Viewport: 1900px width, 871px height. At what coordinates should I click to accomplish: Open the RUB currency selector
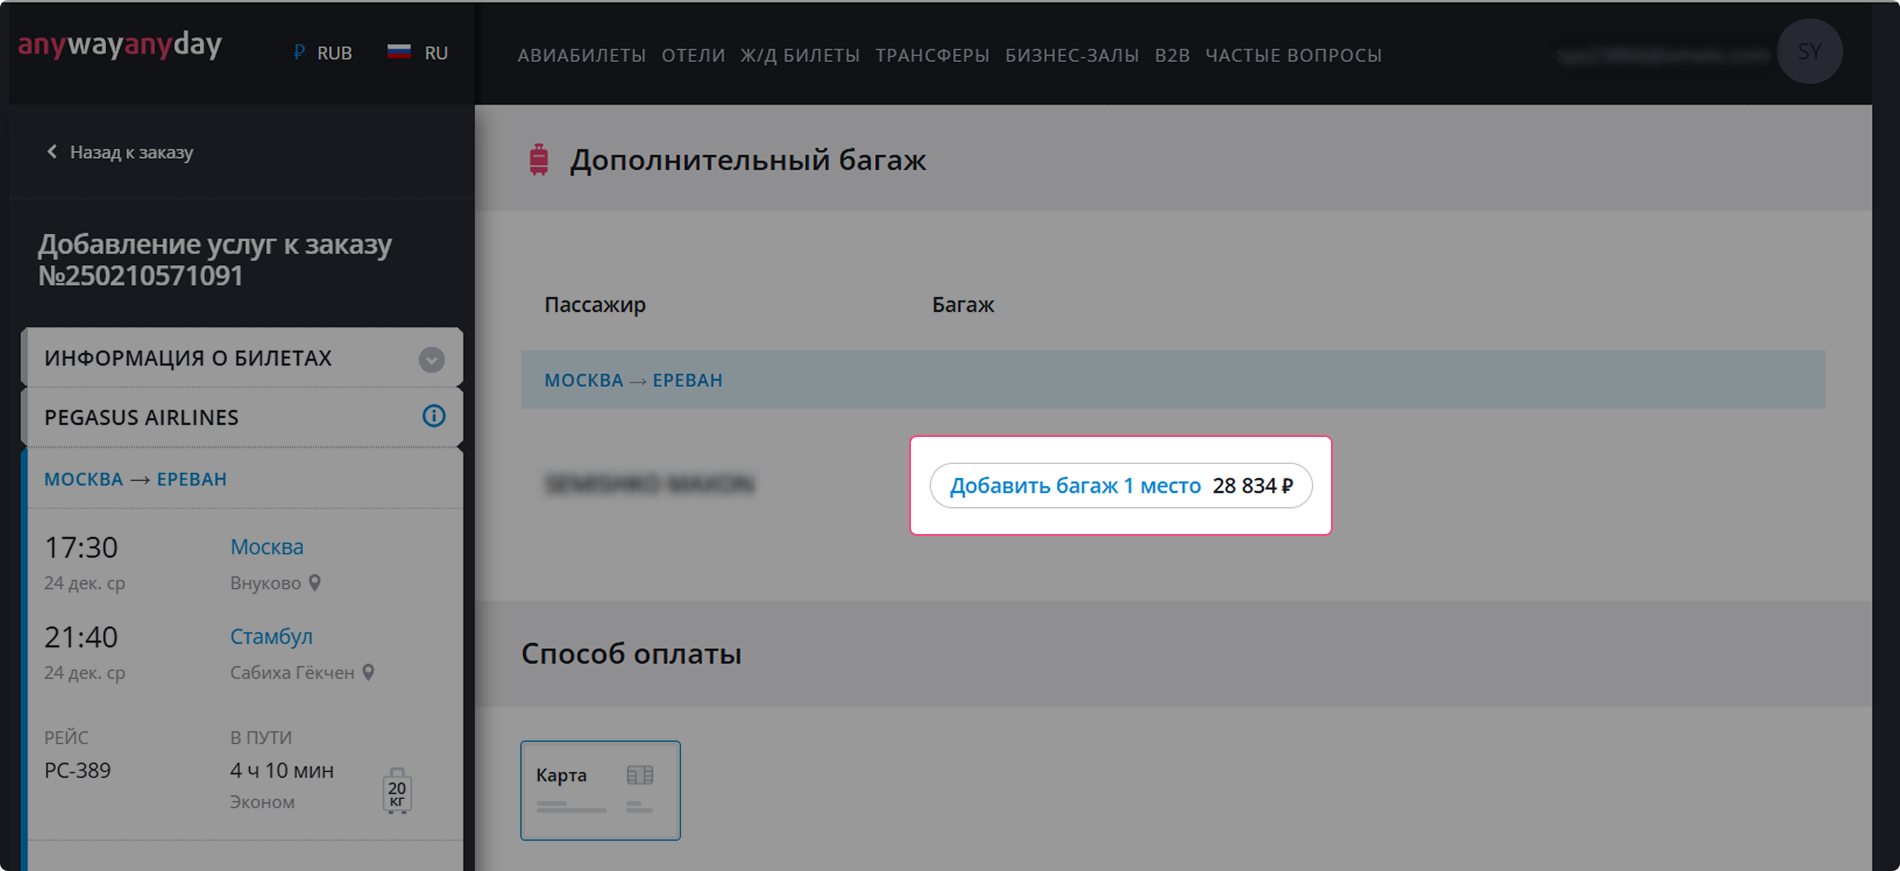pos(324,53)
